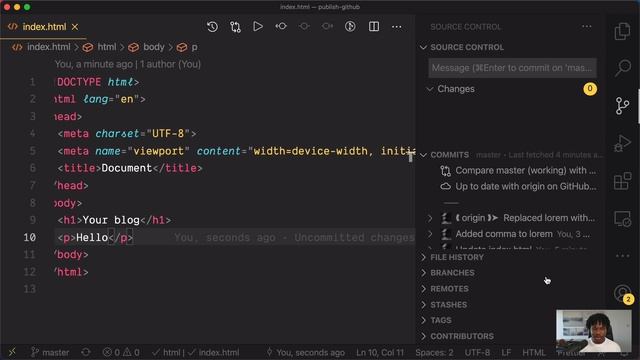Click 'Compare master (working) with ...' row

[518, 170]
